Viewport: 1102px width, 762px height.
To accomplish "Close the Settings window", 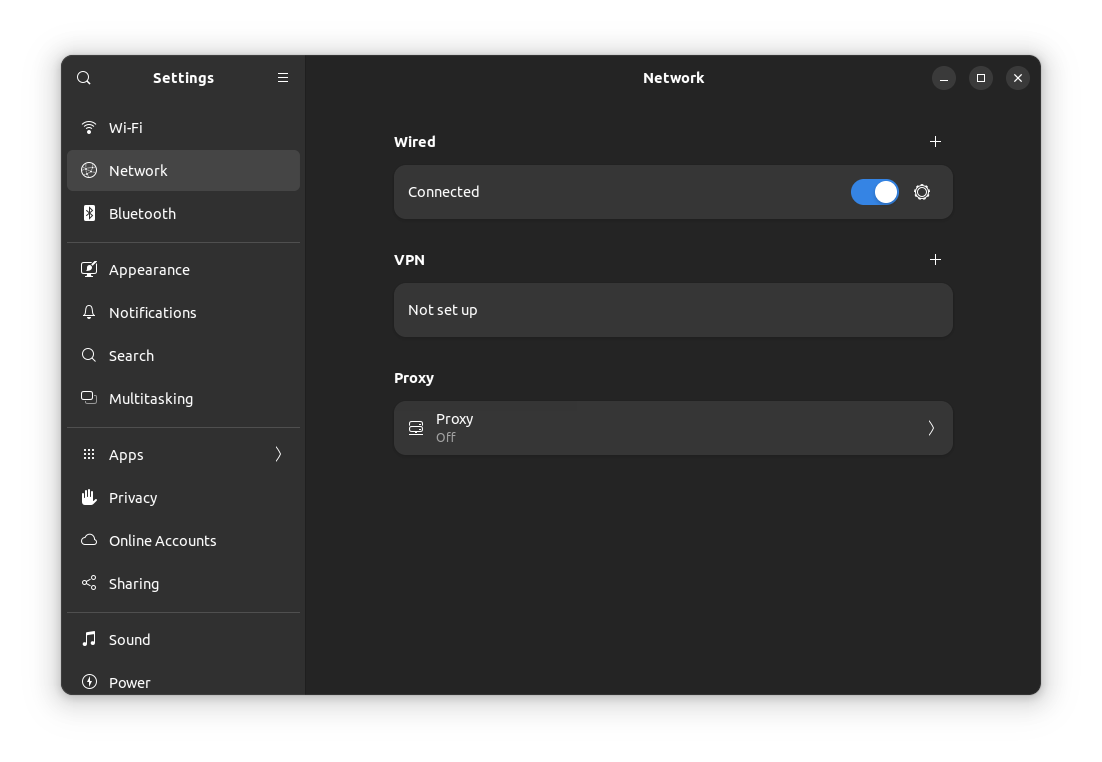I will pos(1018,78).
